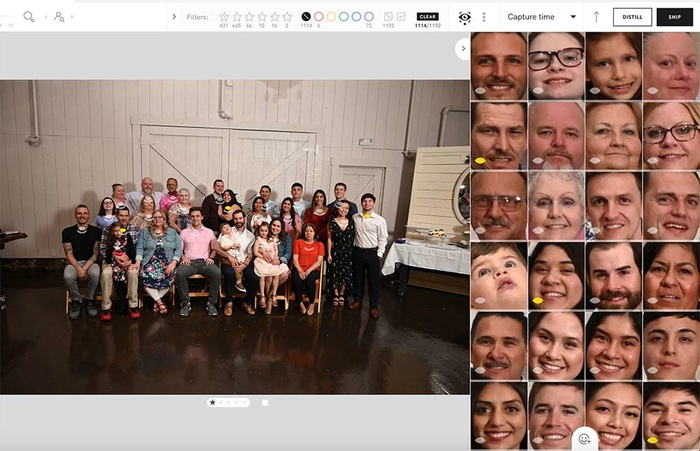Toggle the eye visibility icon in toolbar
Screen dimensions: 700x451
pyautogui.click(x=464, y=17)
